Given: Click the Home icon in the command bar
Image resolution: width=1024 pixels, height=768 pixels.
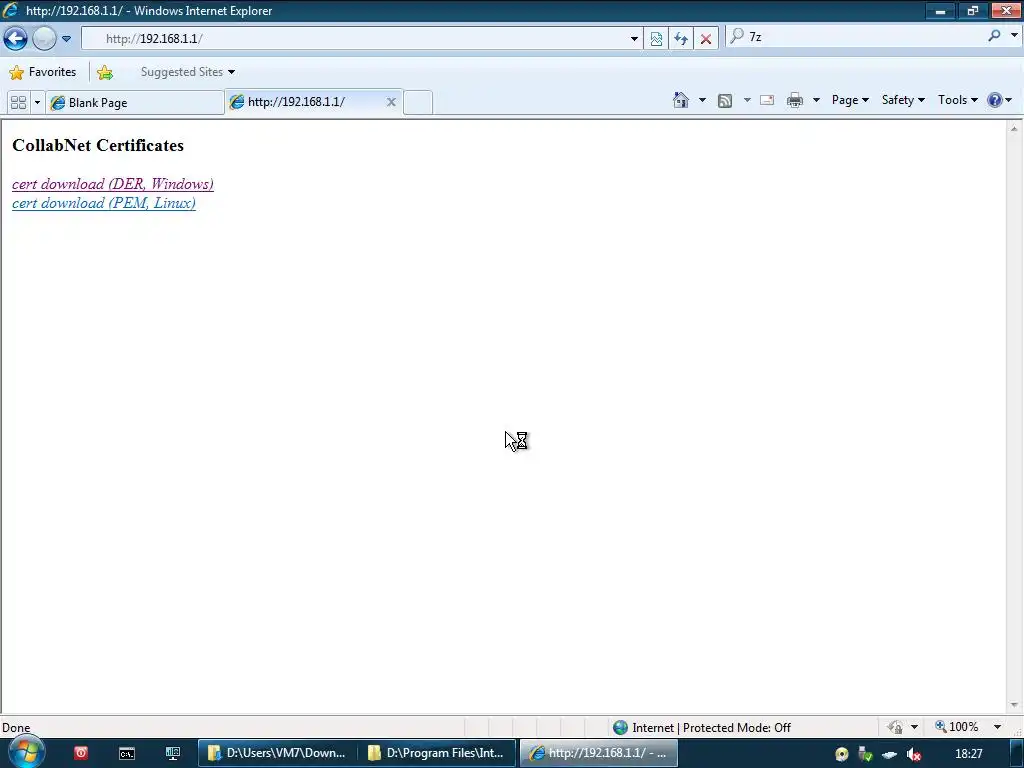Looking at the screenshot, I should point(680,100).
